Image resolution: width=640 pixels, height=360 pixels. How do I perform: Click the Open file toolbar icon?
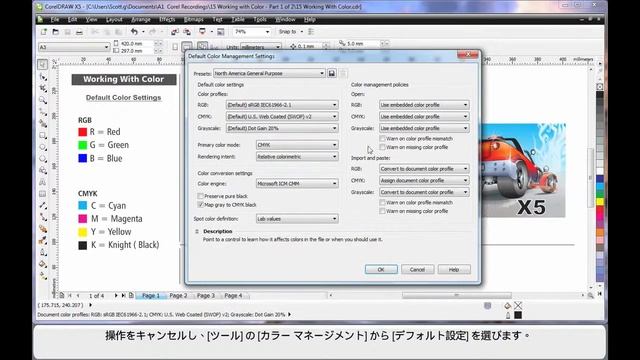click(x=56, y=32)
